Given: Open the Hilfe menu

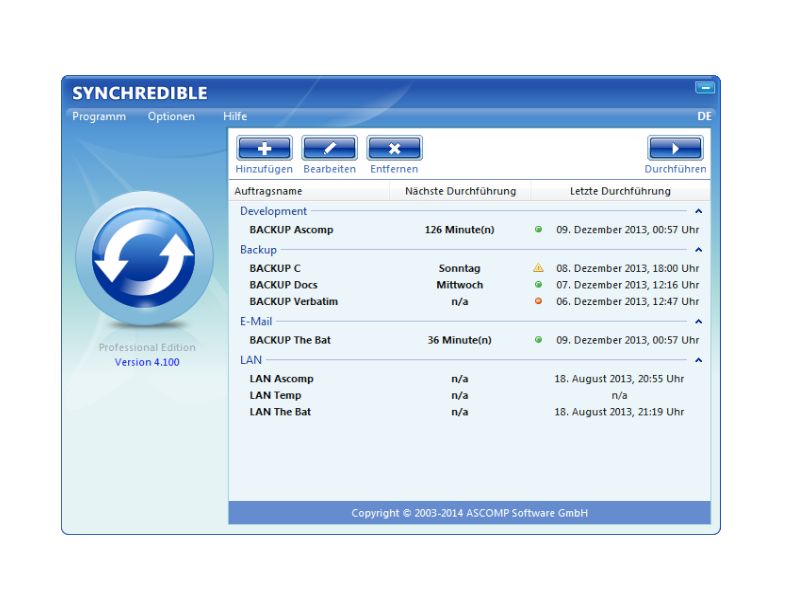Looking at the screenshot, I should (235, 116).
